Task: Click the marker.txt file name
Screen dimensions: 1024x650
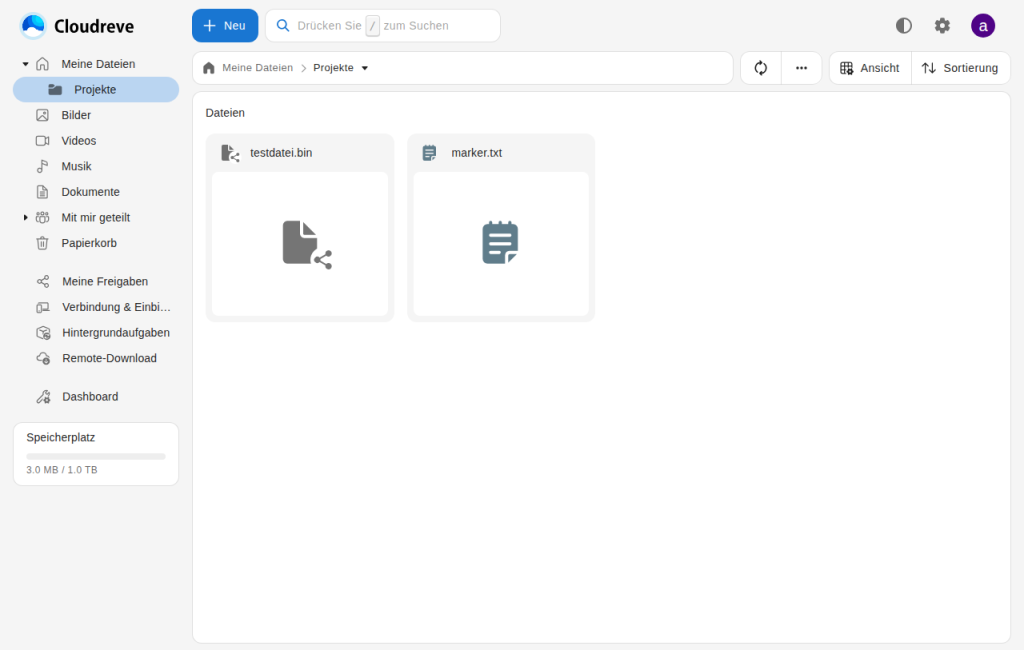Action: coord(477,153)
